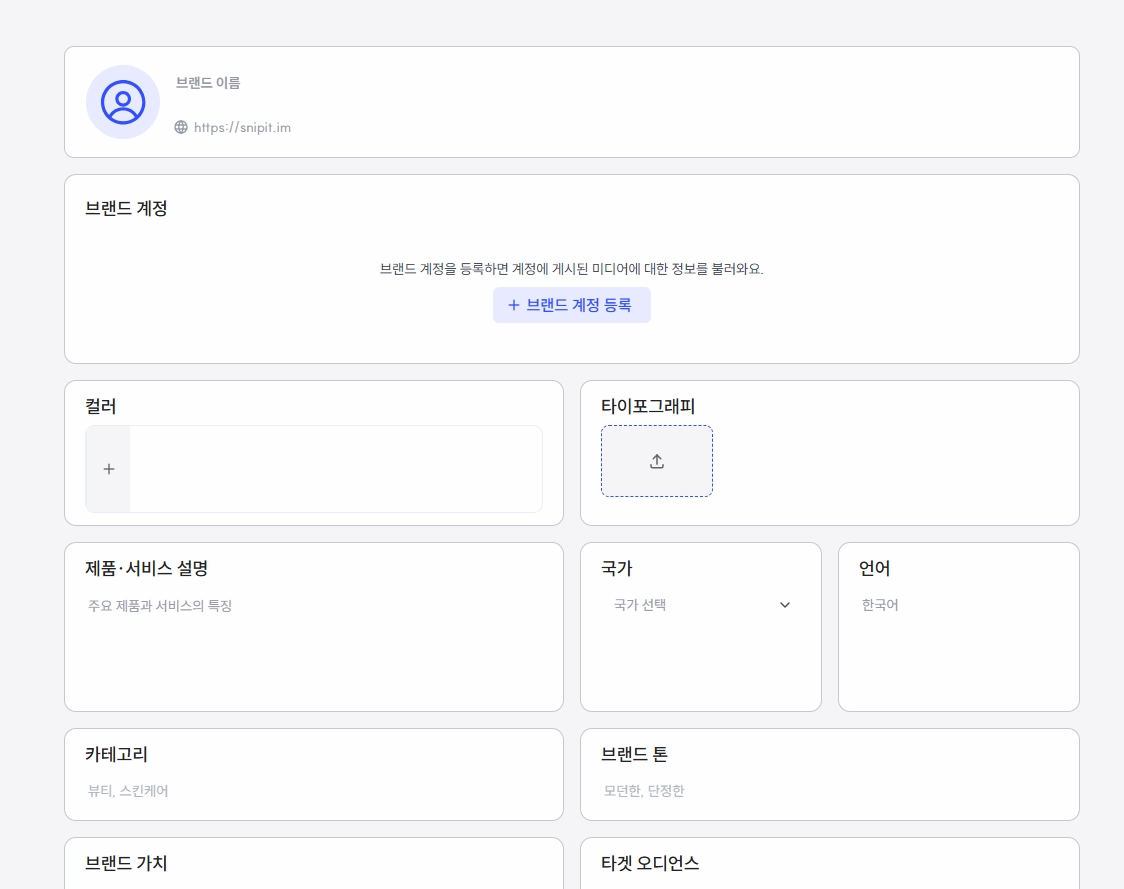Image resolution: width=1124 pixels, height=889 pixels.
Task: Open the 국가 선택 dropdown
Action: pyautogui.click(x=701, y=605)
